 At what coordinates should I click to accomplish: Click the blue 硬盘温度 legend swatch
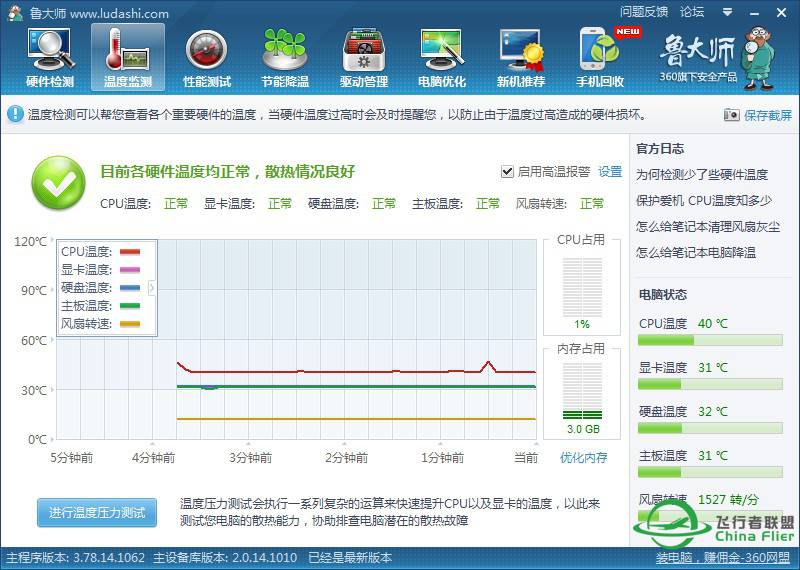[x=130, y=288]
